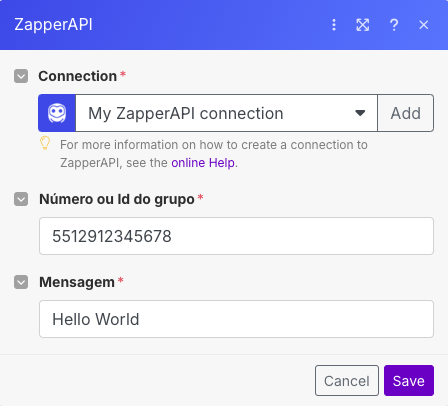Click the Mensagem field label

click(x=77, y=282)
